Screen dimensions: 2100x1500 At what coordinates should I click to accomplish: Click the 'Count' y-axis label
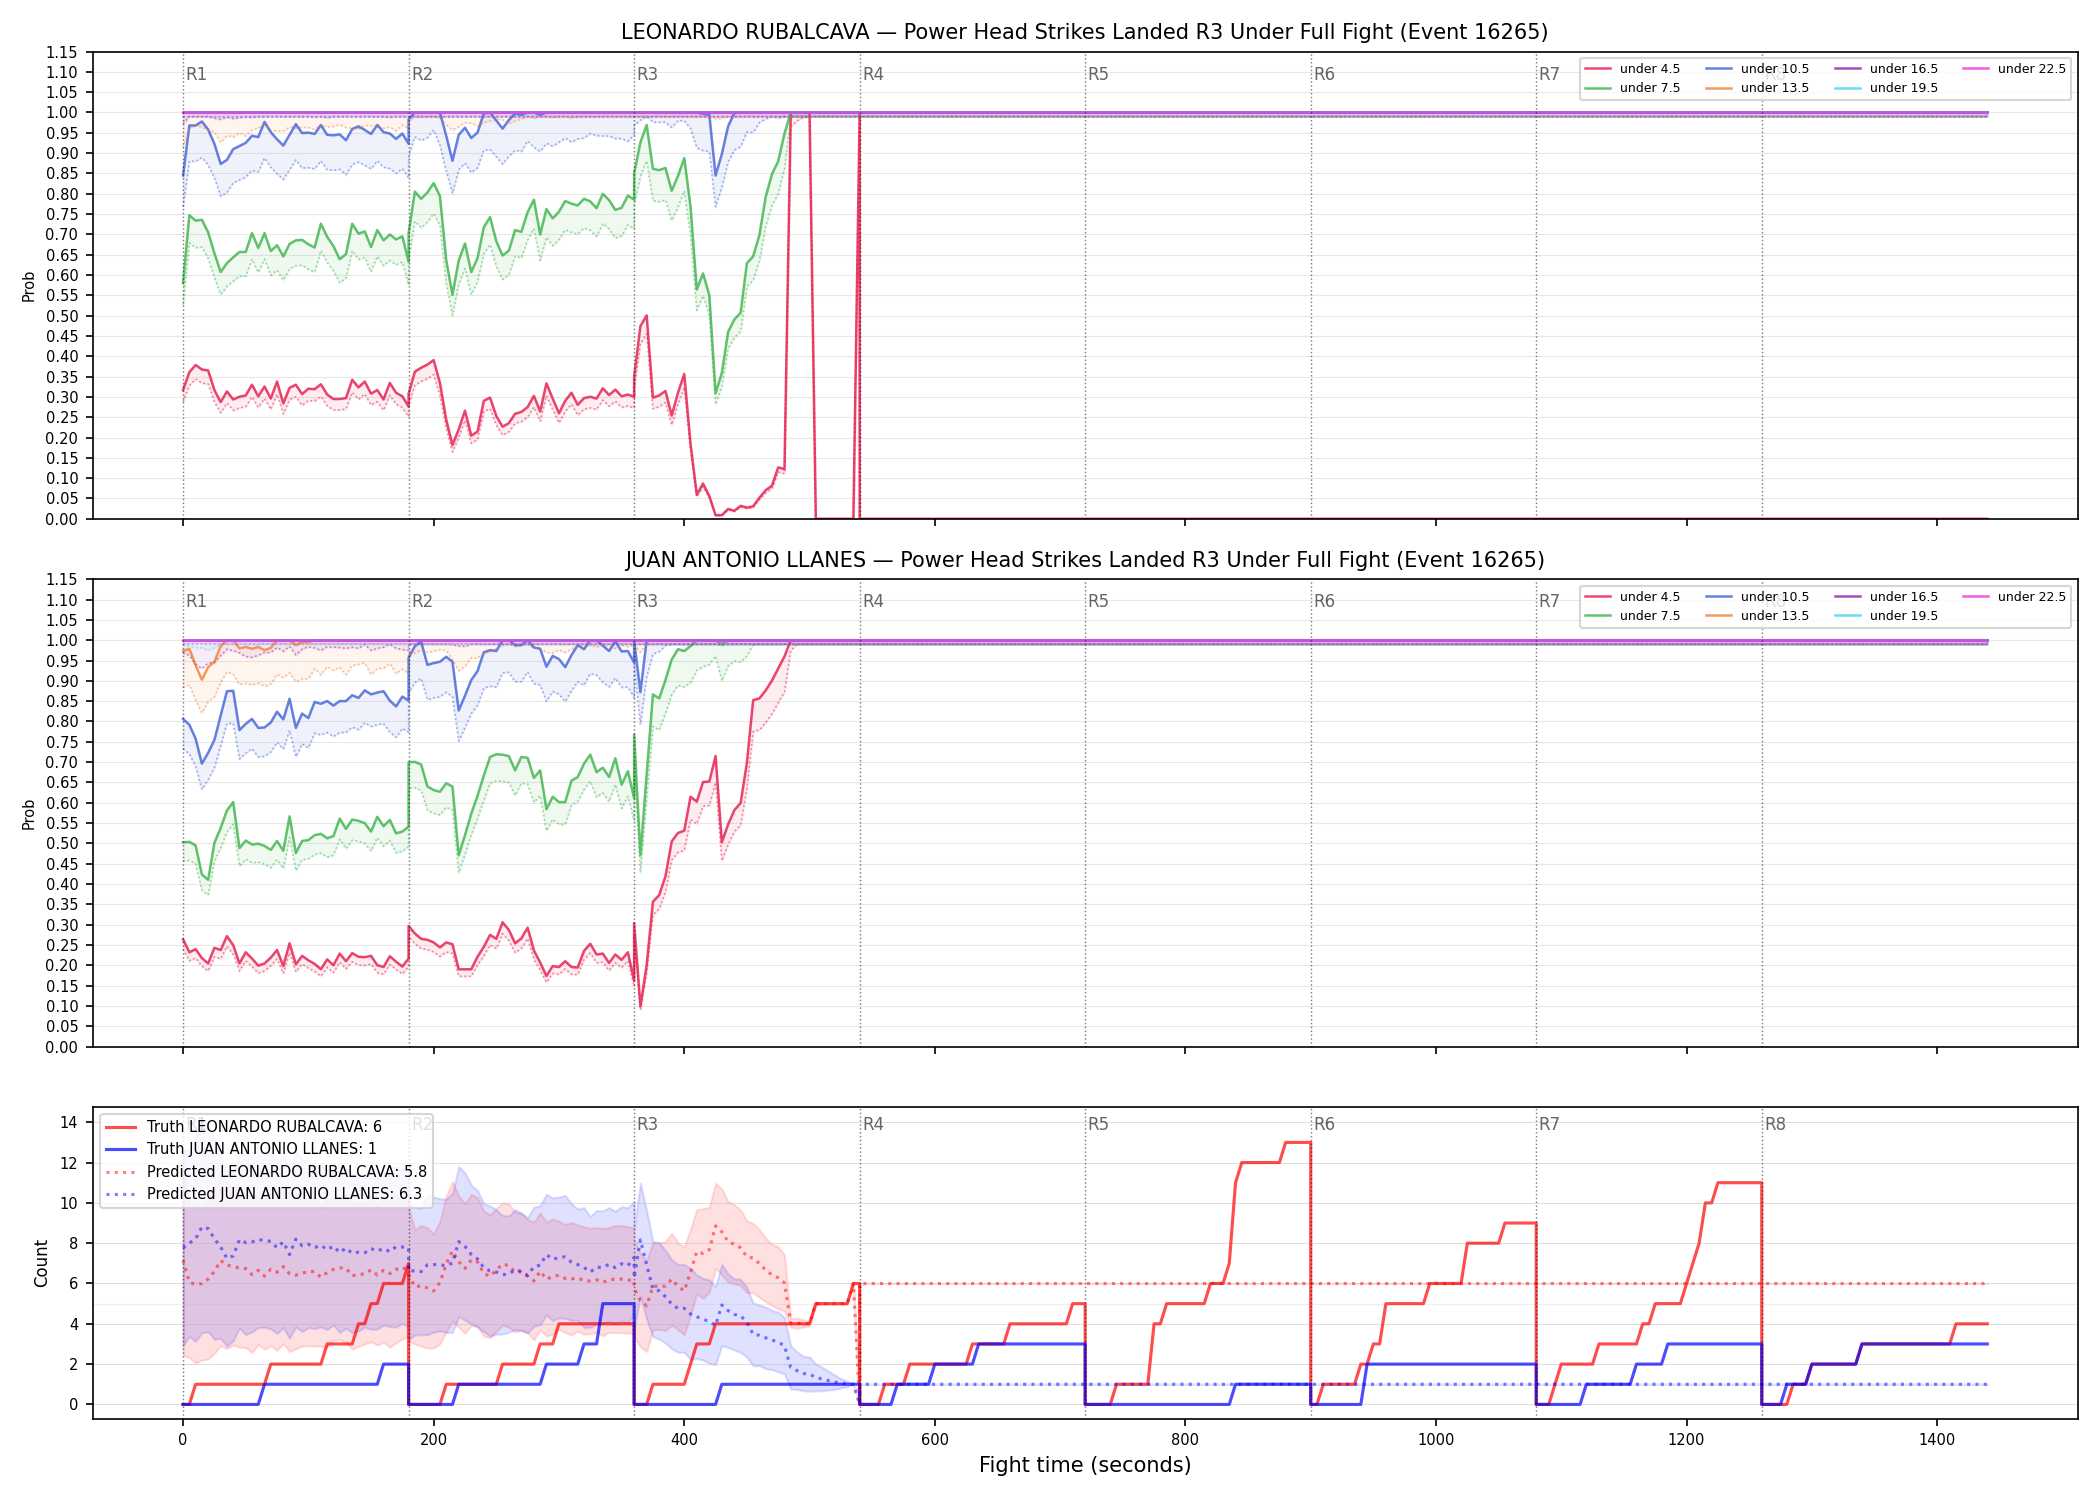click(41, 1263)
